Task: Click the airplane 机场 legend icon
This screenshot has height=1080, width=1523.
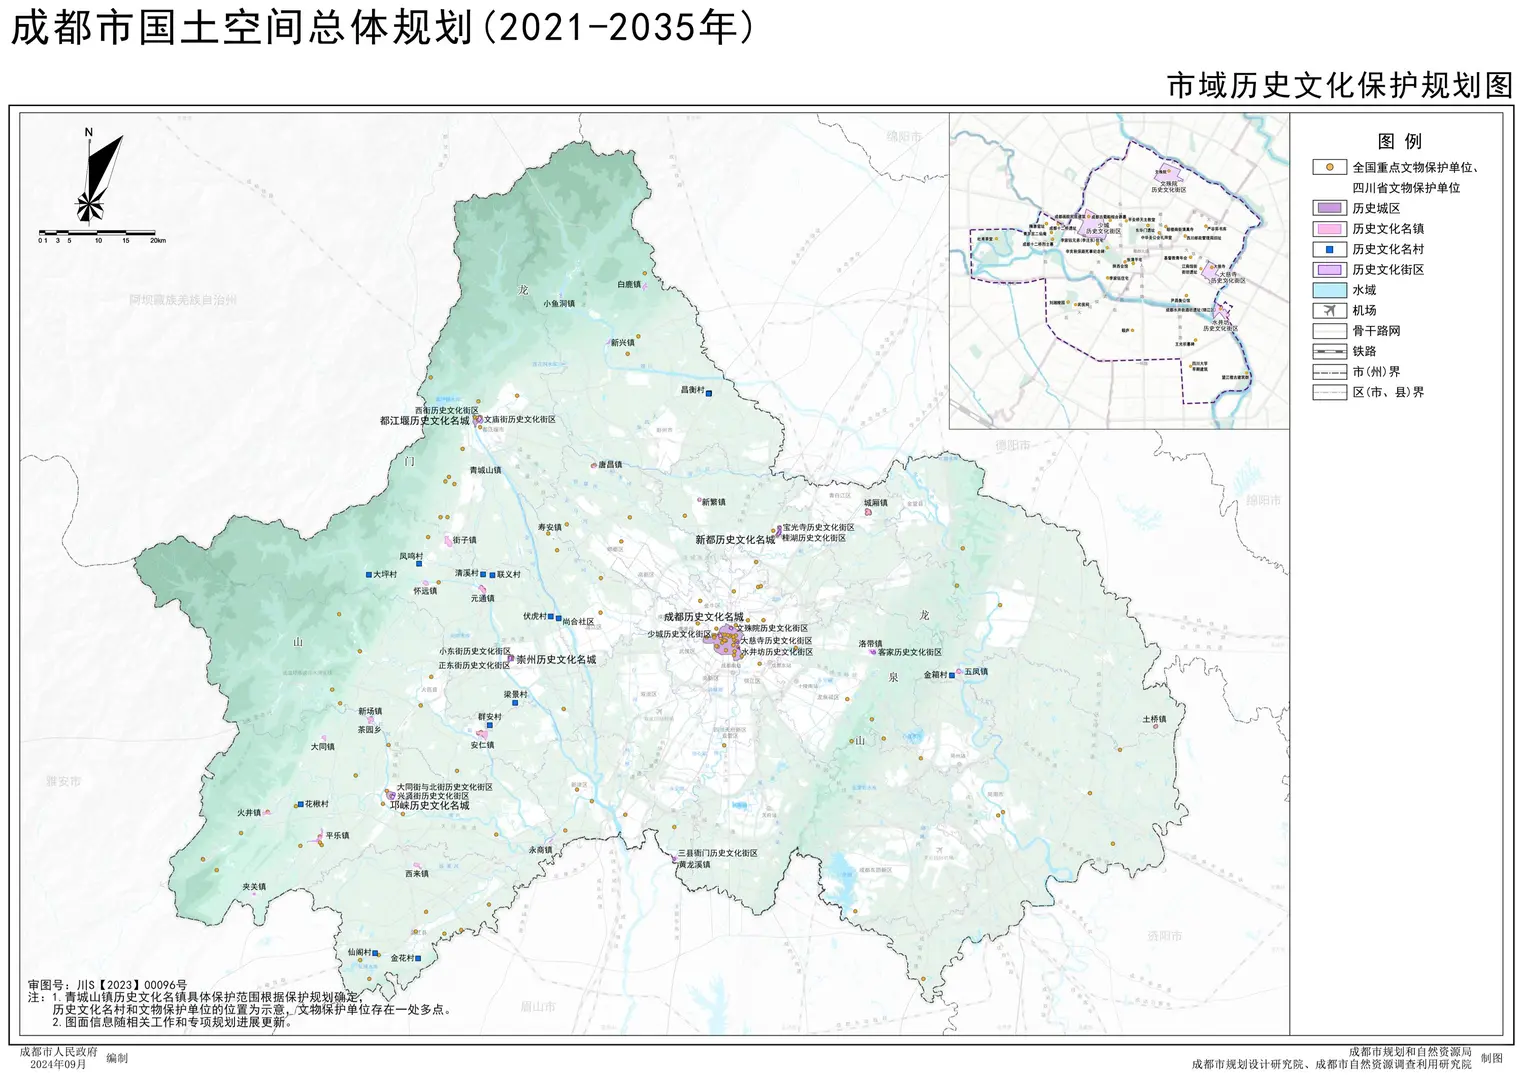Action: (x=1329, y=310)
